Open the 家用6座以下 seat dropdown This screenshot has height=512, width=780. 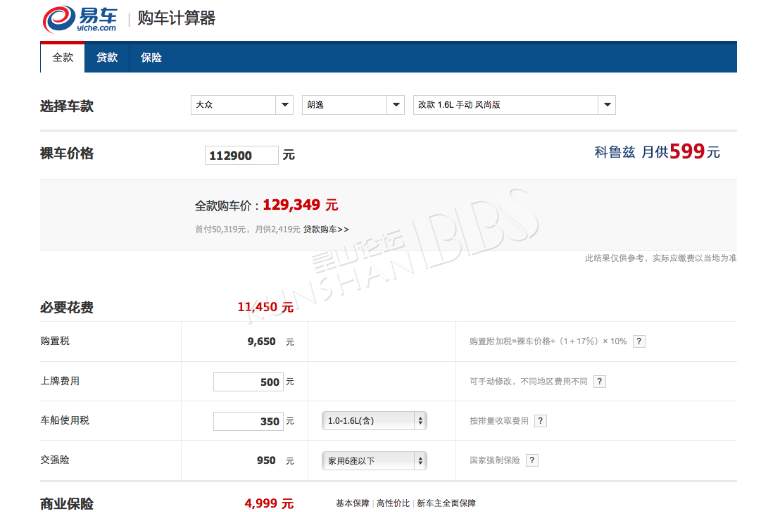pyautogui.click(x=375, y=461)
